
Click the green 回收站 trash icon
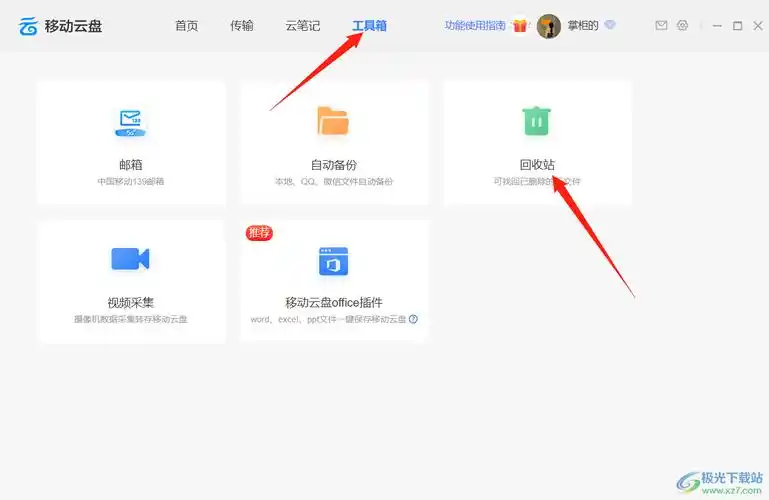pyautogui.click(x=537, y=121)
